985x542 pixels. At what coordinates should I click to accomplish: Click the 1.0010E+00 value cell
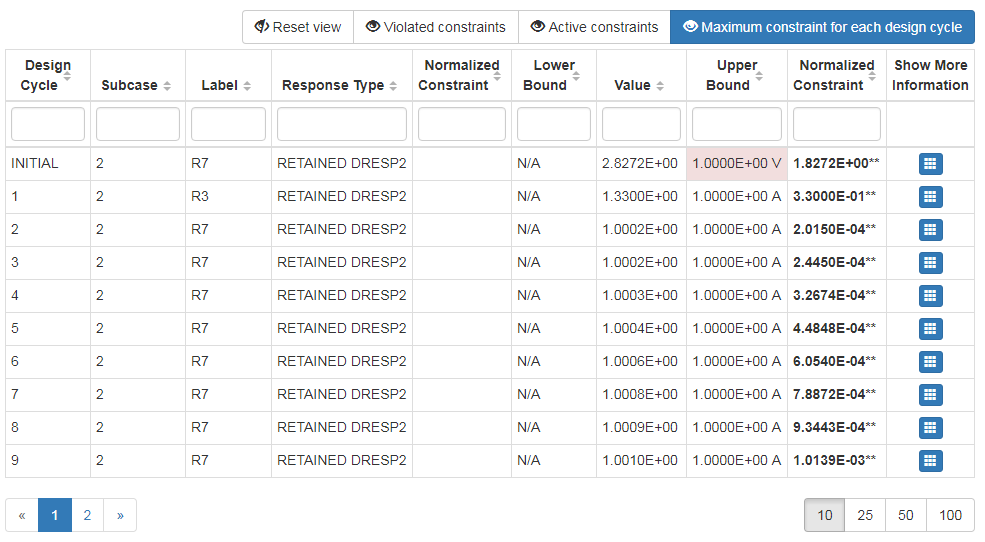tap(641, 460)
